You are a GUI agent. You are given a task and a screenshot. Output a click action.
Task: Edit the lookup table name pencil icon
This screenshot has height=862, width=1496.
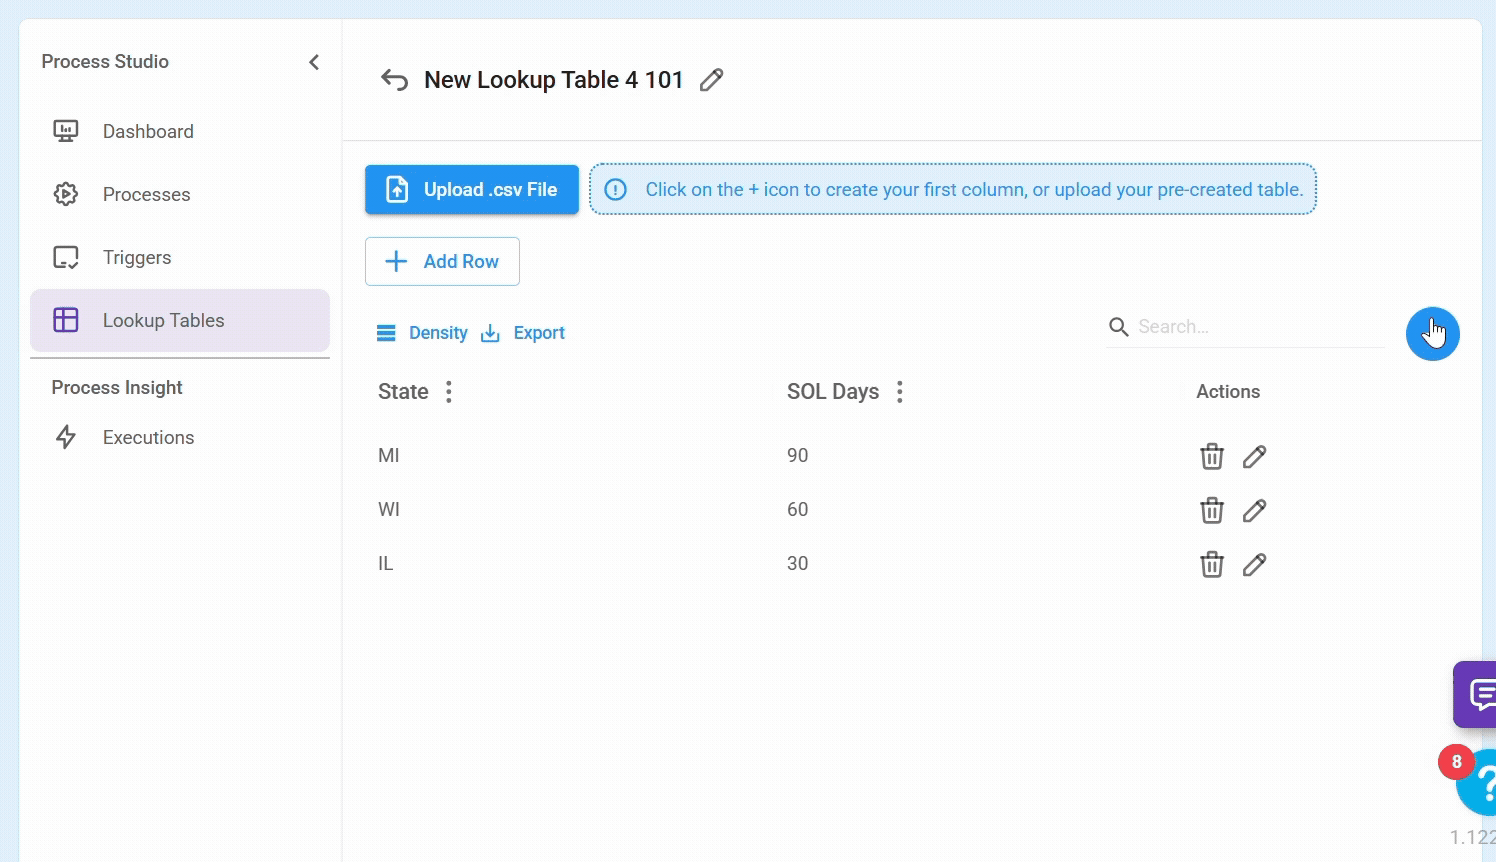(711, 80)
